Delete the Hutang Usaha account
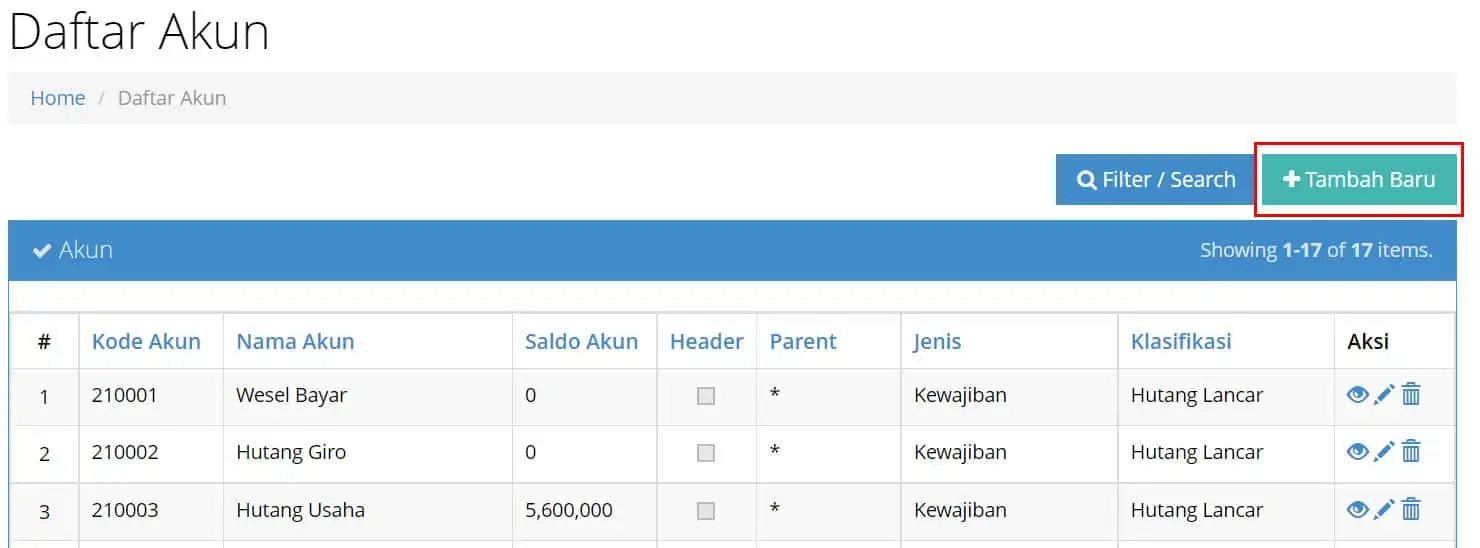The height and width of the screenshot is (548, 1480). coord(1411,510)
